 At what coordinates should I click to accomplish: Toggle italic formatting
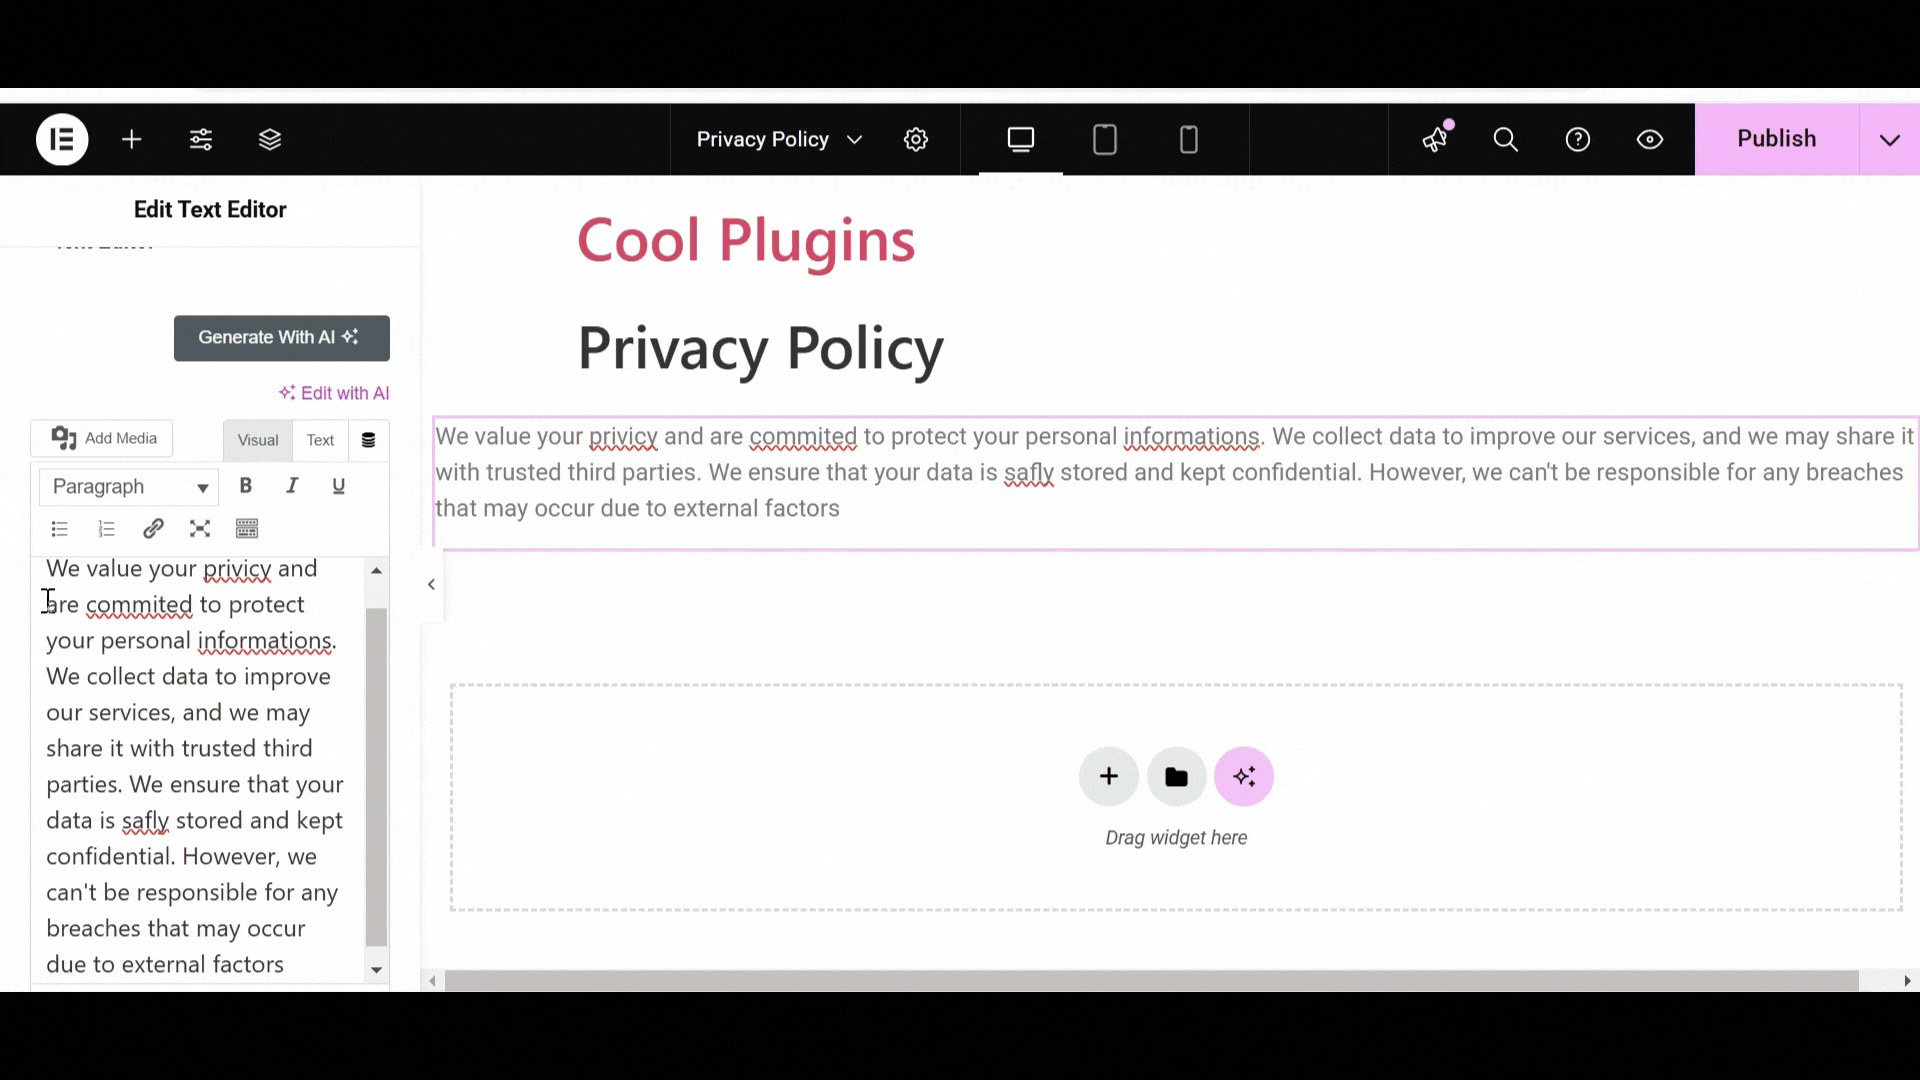pyautogui.click(x=292, y=486)
